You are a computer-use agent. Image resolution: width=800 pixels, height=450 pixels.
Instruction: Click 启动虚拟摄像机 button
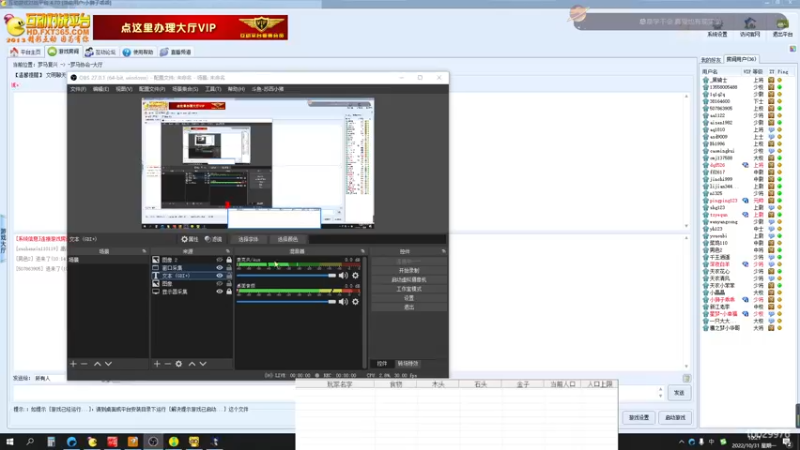point(409,280)
